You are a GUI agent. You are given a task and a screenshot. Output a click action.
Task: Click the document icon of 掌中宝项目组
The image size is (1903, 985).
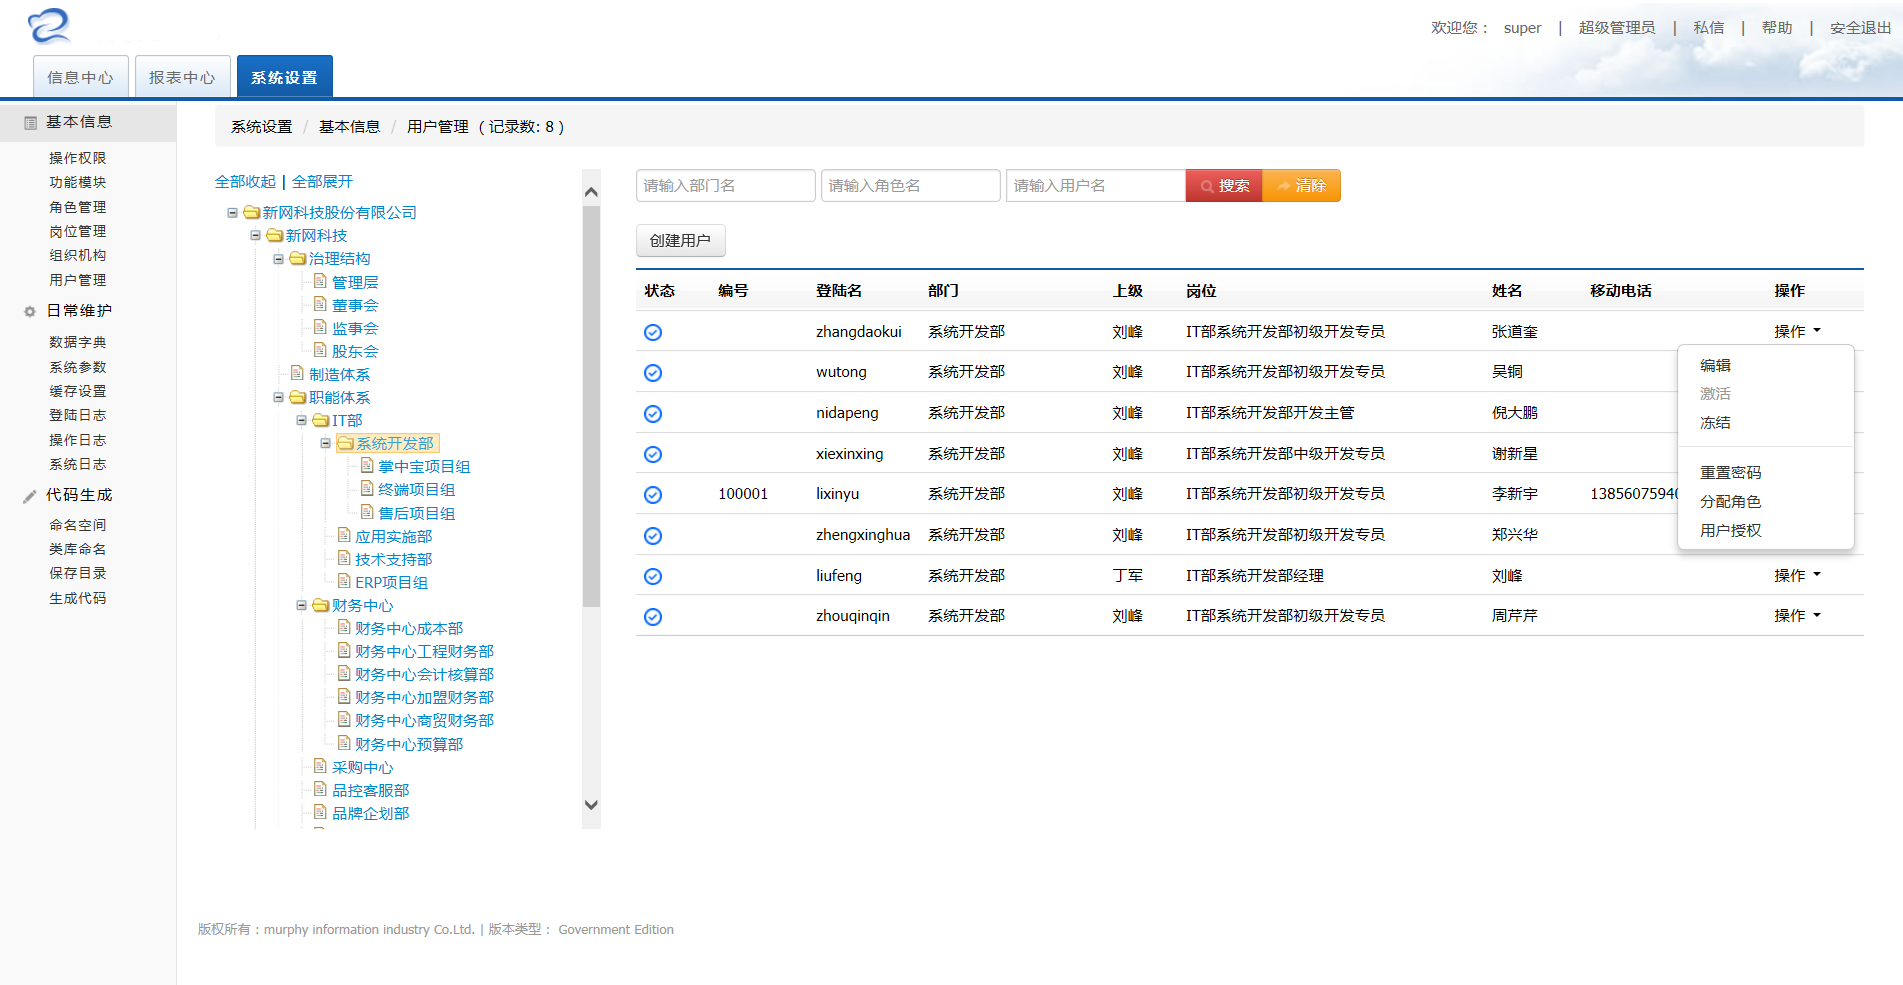[x=367, y=466]
